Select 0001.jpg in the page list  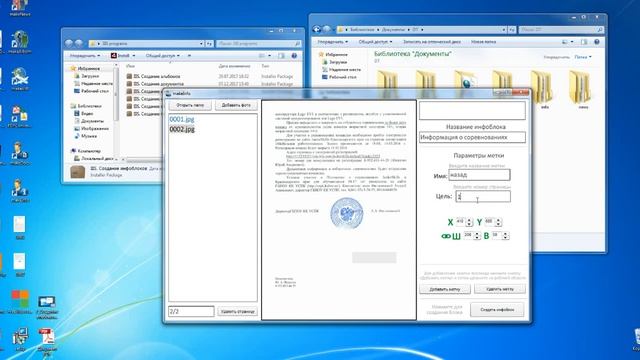(x=182, y=119)
